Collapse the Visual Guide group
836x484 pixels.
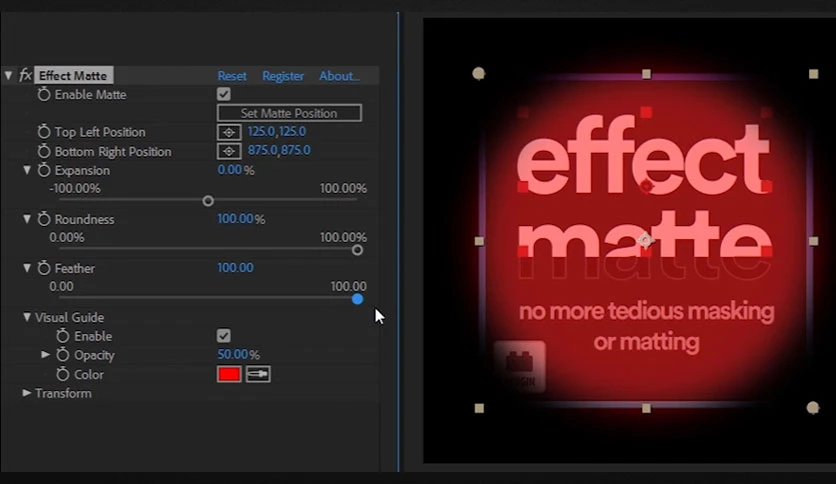[x=27, y=317]
